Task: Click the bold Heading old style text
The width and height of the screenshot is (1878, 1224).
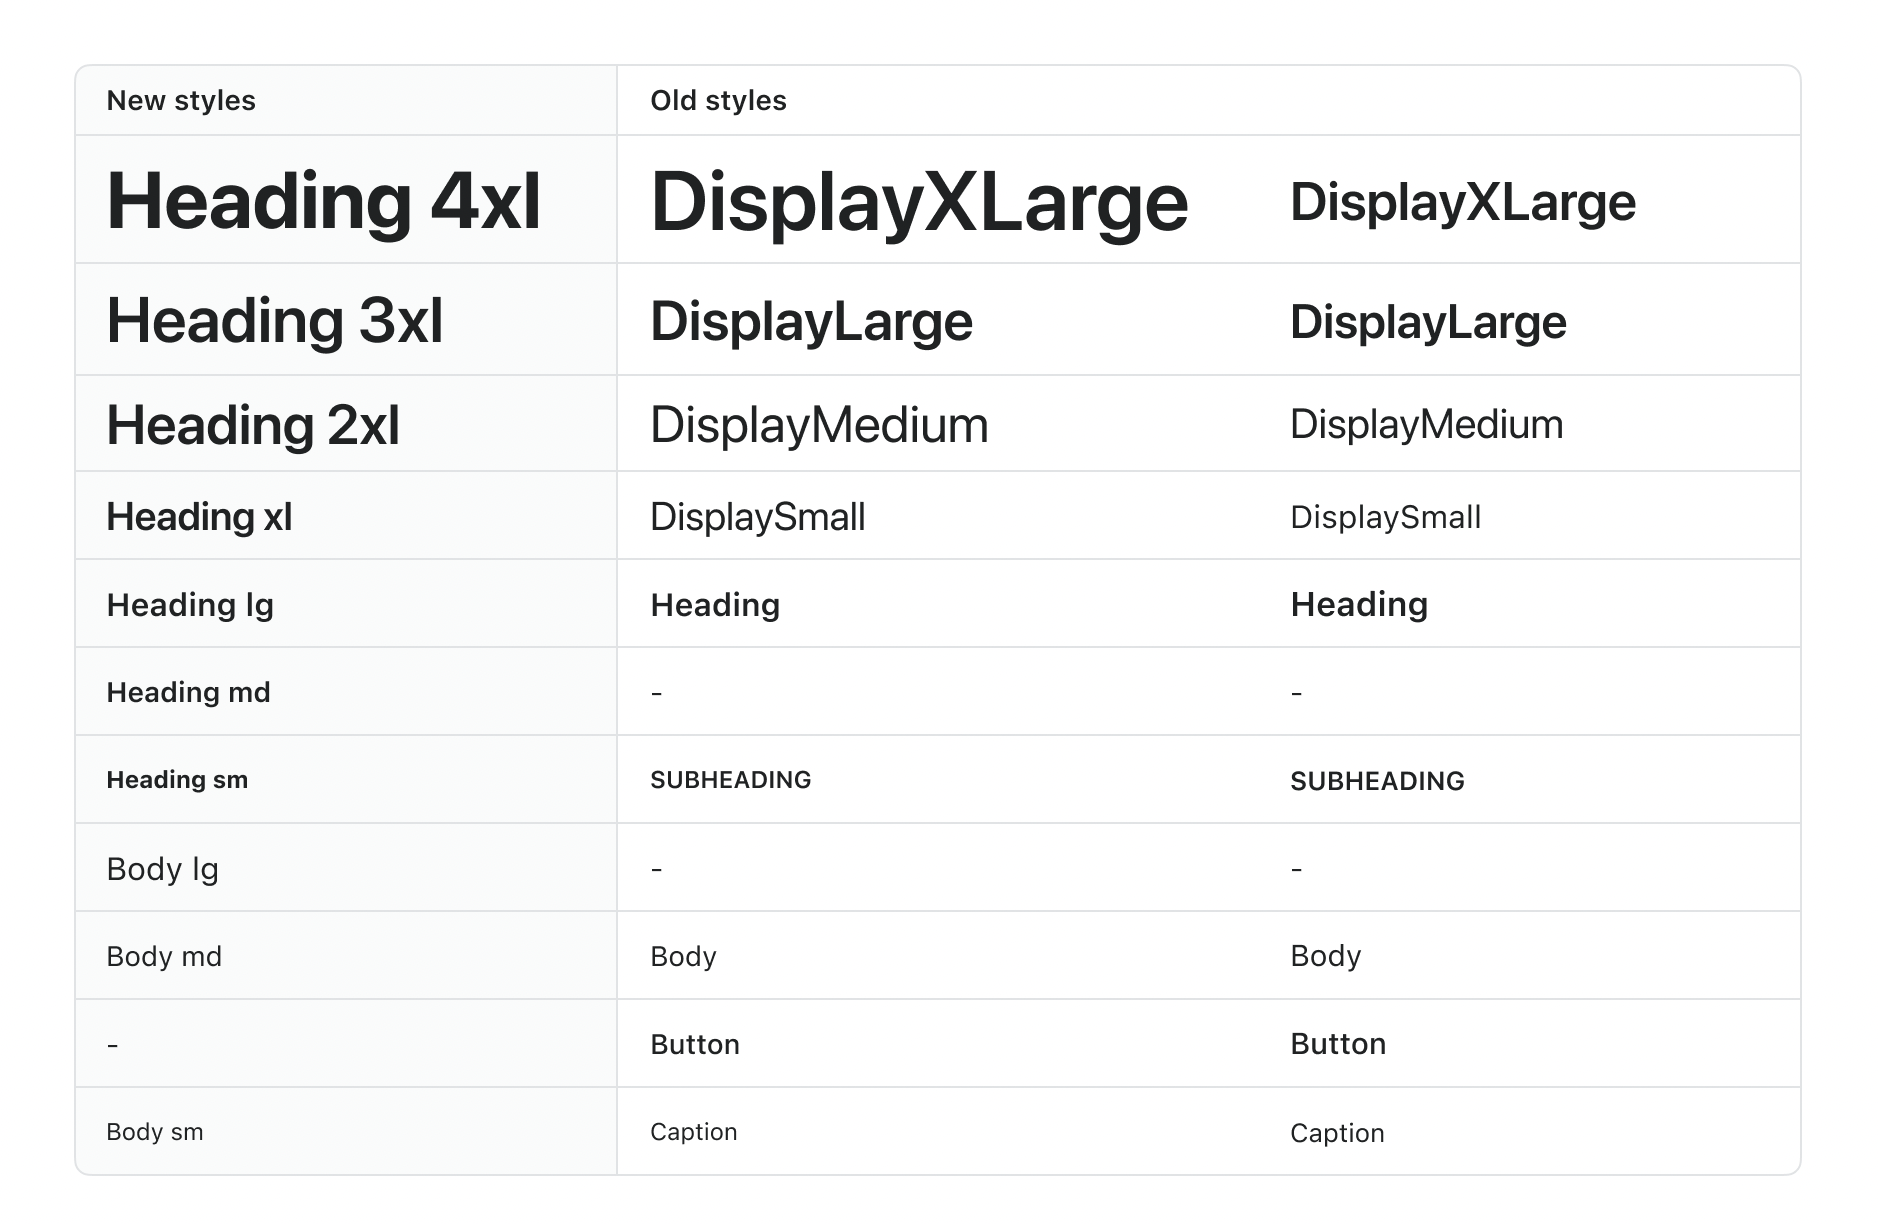Action: click(x=714, y=604)
